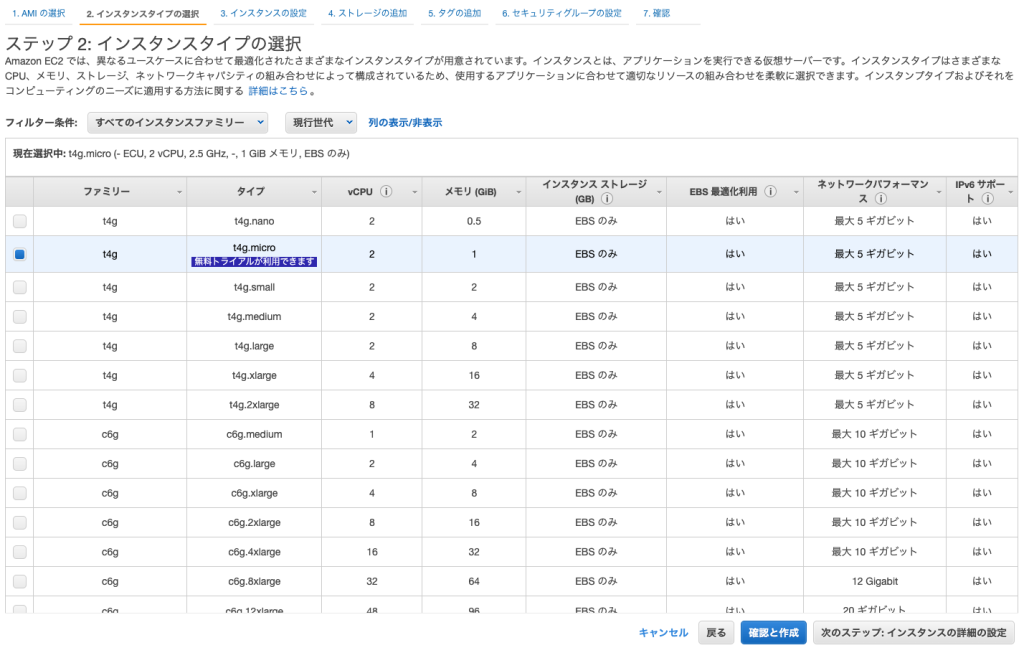Click the 確認と作成 button
Screen dimensions: 1024x658
773,633
